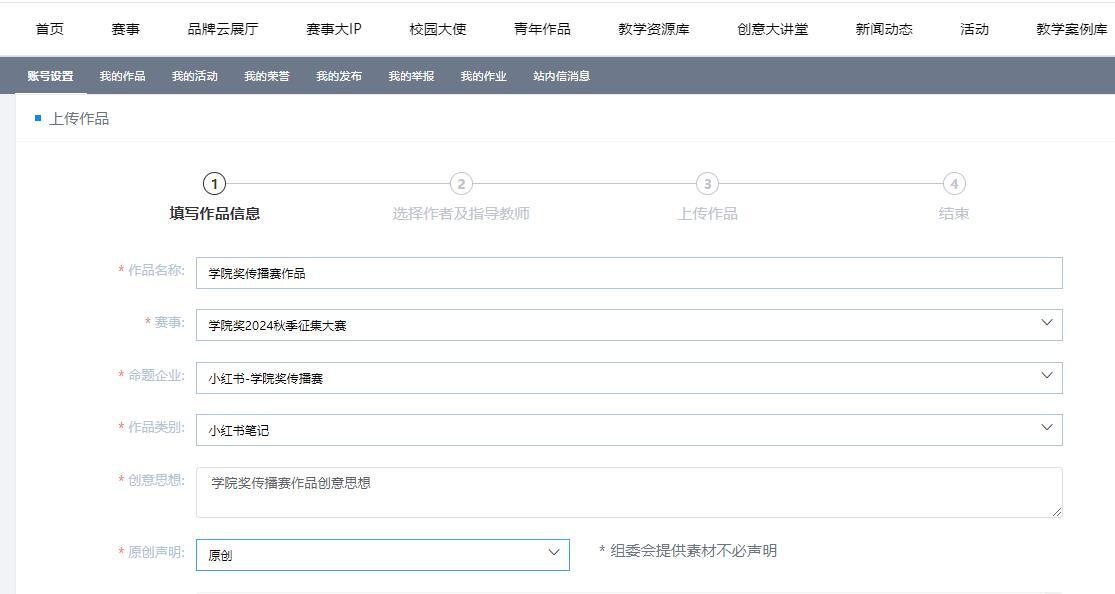1115x594 pixels.
Task: Open the 命题企业 dropdown
Action: (629, 378)
